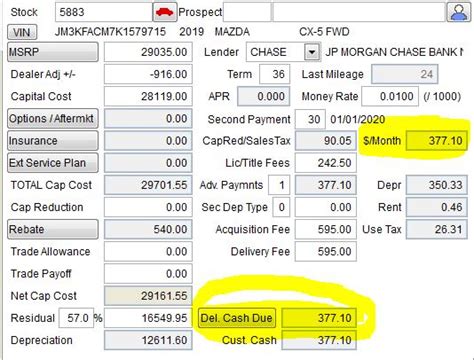Edit Second Payment days field 30
The width and height of the screenshot is (474, 360).
pyautogui.click(x=310, y=119)
